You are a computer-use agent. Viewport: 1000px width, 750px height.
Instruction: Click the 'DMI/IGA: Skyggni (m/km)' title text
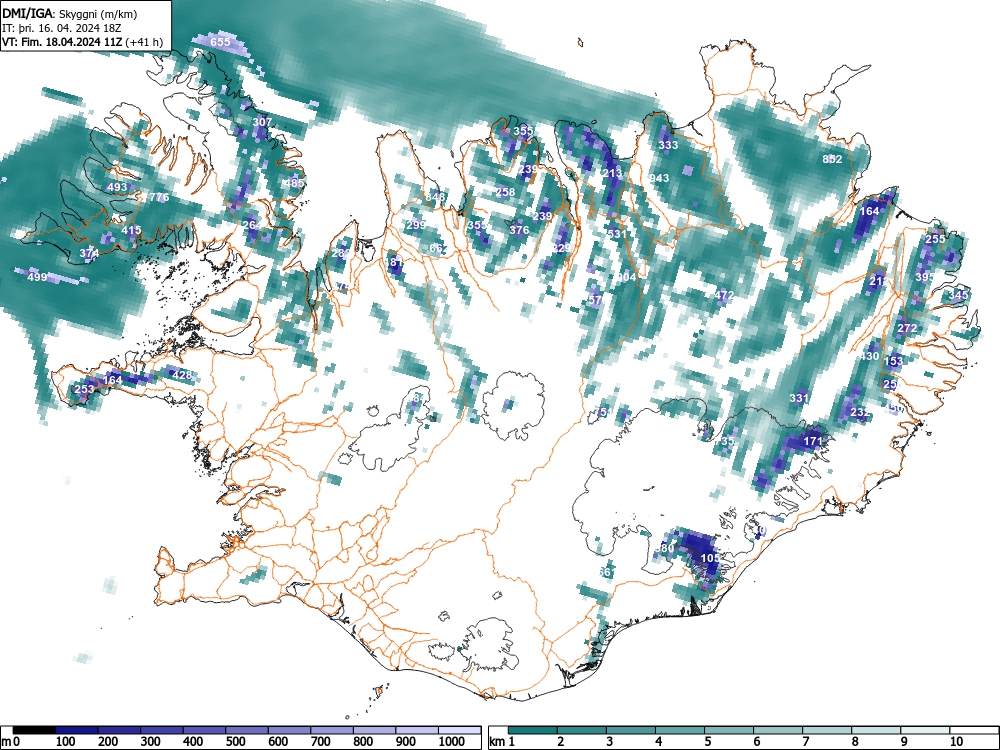[x=70, y=13]
